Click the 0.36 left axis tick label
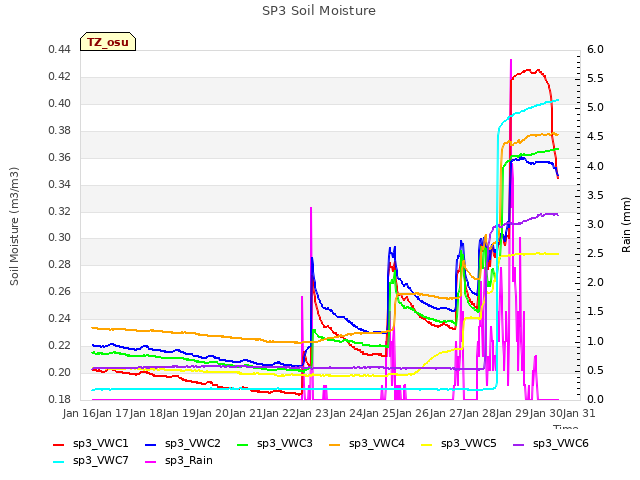The height and width of the screenshot is (480, 640). click(x=59, y=157)
